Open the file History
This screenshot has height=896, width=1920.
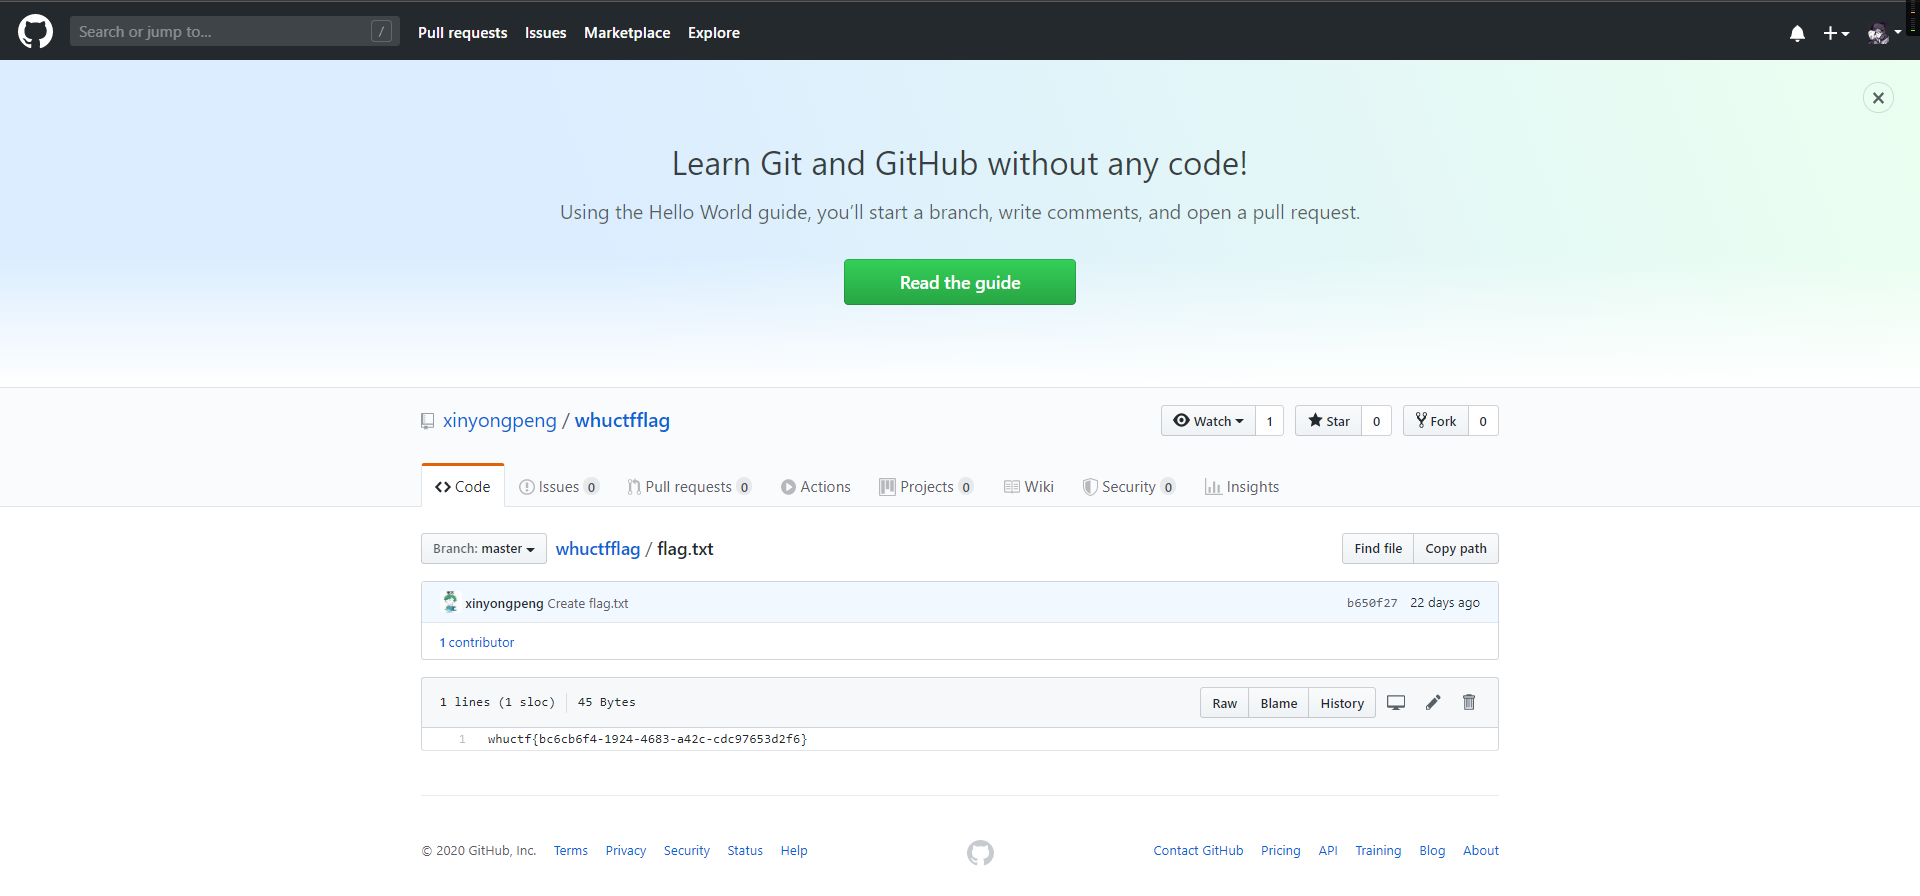(x=1342, y=703)
